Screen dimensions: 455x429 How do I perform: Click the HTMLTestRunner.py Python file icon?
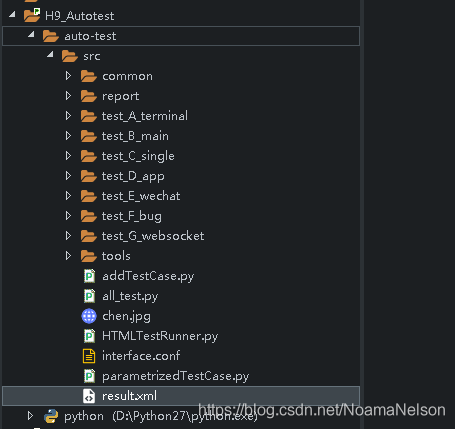(x=89, y=336)
